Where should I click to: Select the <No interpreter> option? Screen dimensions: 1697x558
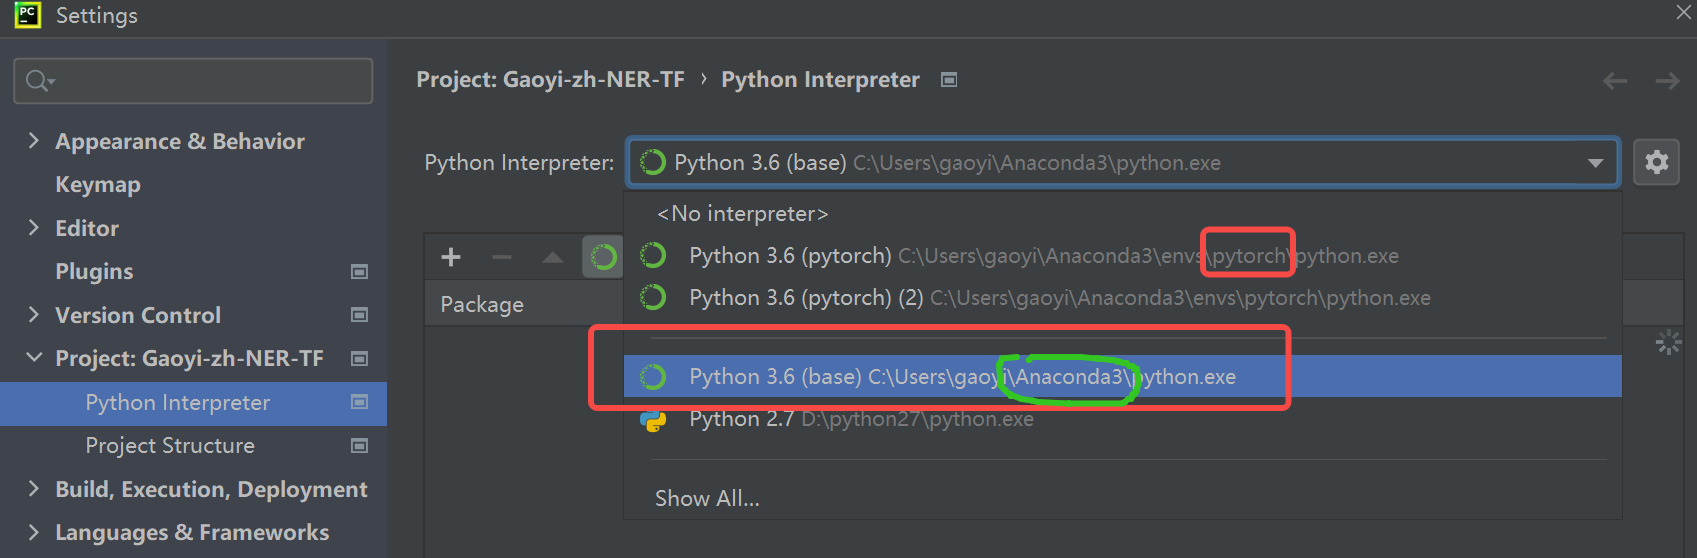click(1122, 214)
